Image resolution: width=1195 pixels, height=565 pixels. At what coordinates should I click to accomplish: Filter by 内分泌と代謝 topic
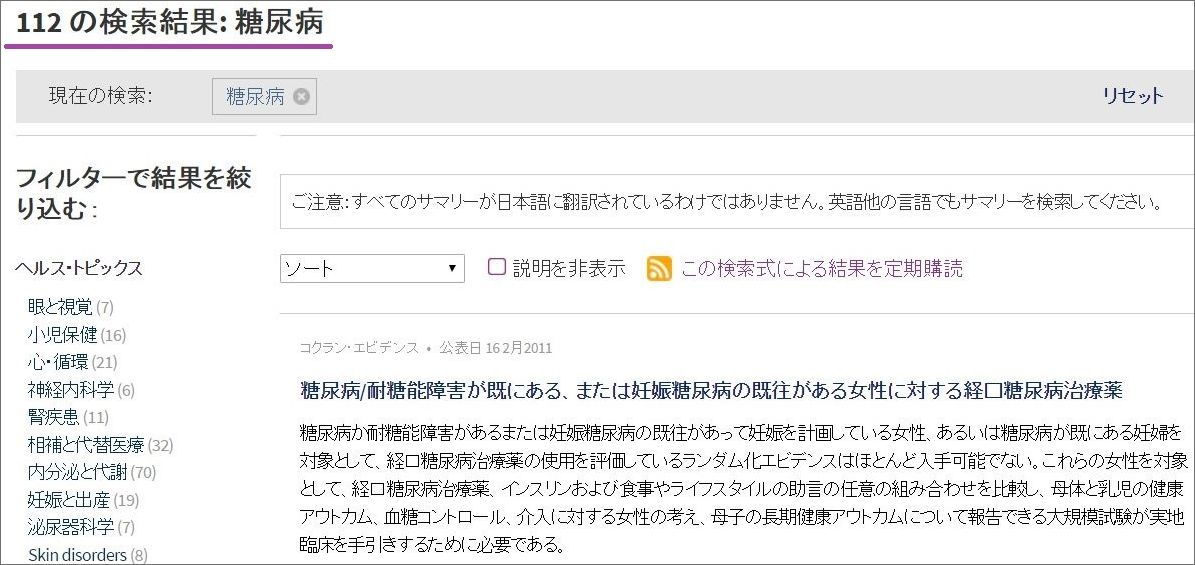click(77, 472)
